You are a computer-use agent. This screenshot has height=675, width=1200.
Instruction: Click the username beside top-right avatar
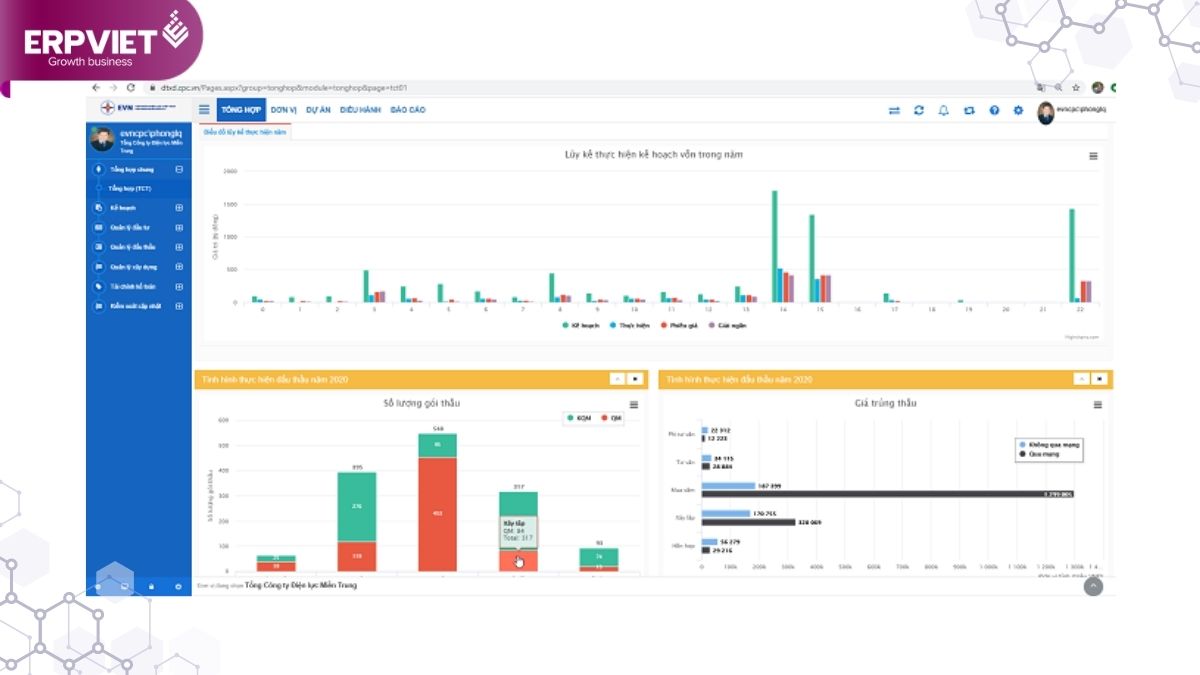1086,110
